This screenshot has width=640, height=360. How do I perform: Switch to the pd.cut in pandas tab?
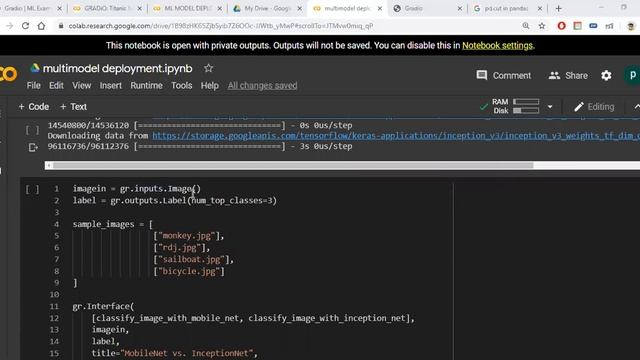[x=507, y=8]
